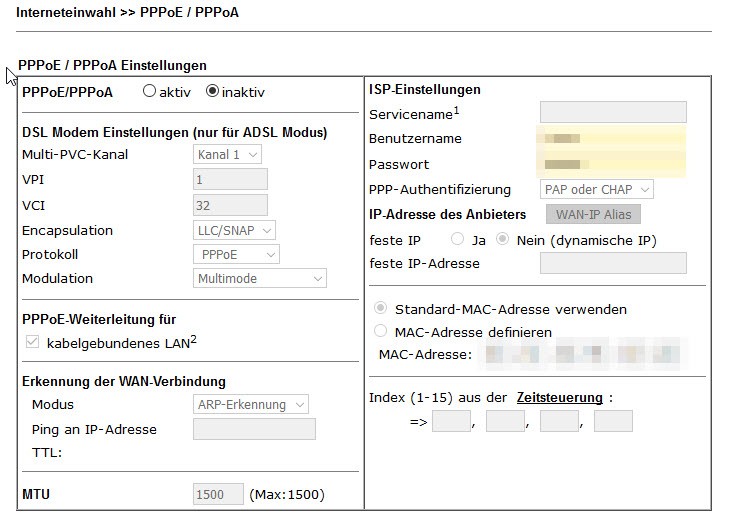The image size is (729, 522).
Task: Click the VPI input field
Action: [x=230, y=180]
